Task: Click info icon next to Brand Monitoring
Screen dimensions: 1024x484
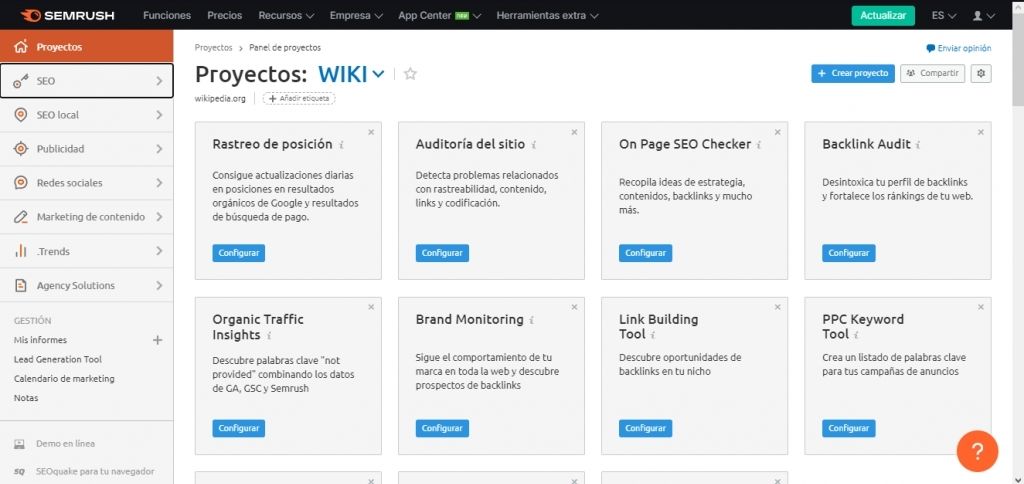Action: click(x=532, y=320)
